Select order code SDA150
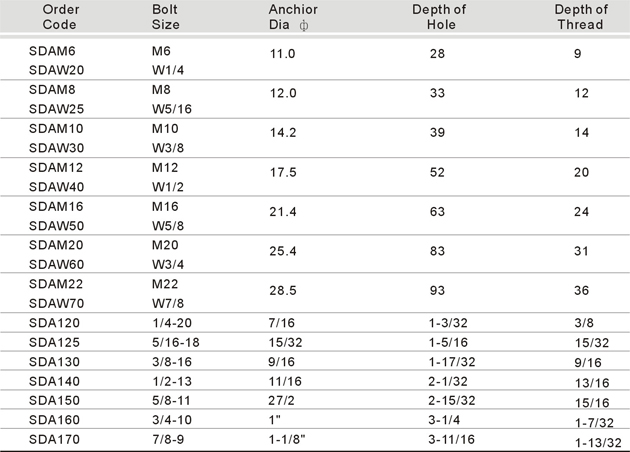The image size is (630, 452). click(54, 401)
